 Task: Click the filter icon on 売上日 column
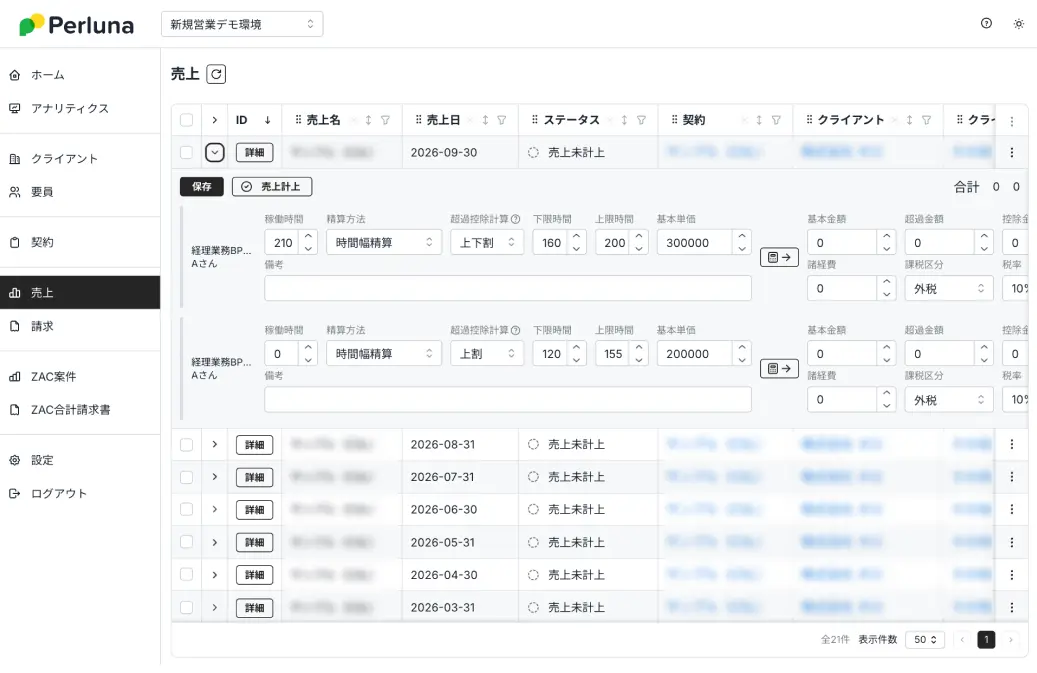(x=502, y=120)
